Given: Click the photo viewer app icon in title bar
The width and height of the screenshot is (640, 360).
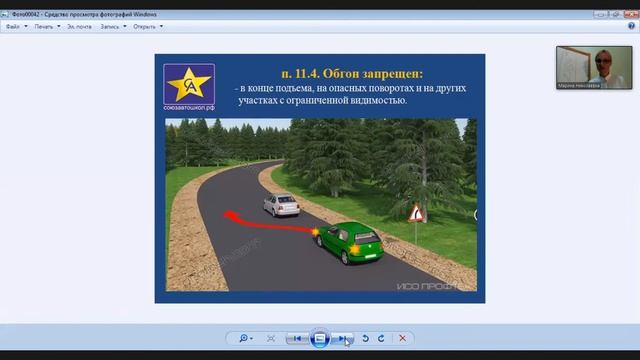Looking at the screenshot, I should tap(4, 14).
